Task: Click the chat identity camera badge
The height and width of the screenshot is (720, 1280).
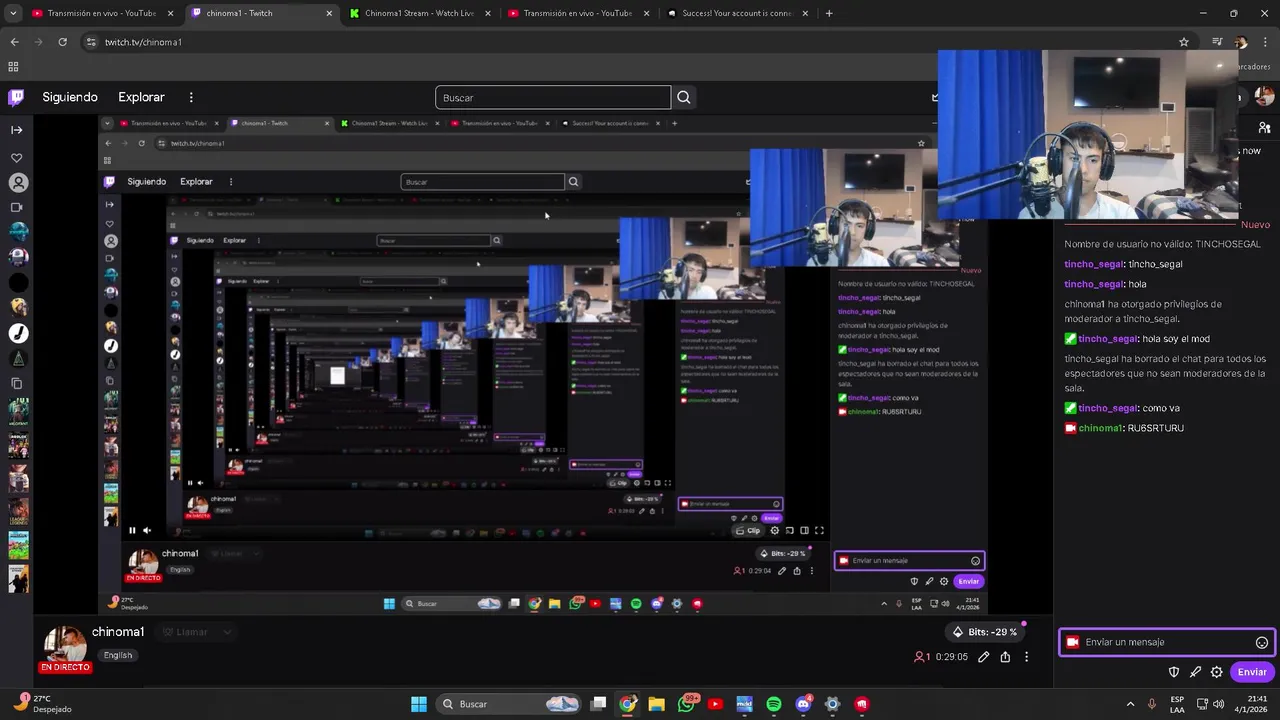Action: (1073, 642)
